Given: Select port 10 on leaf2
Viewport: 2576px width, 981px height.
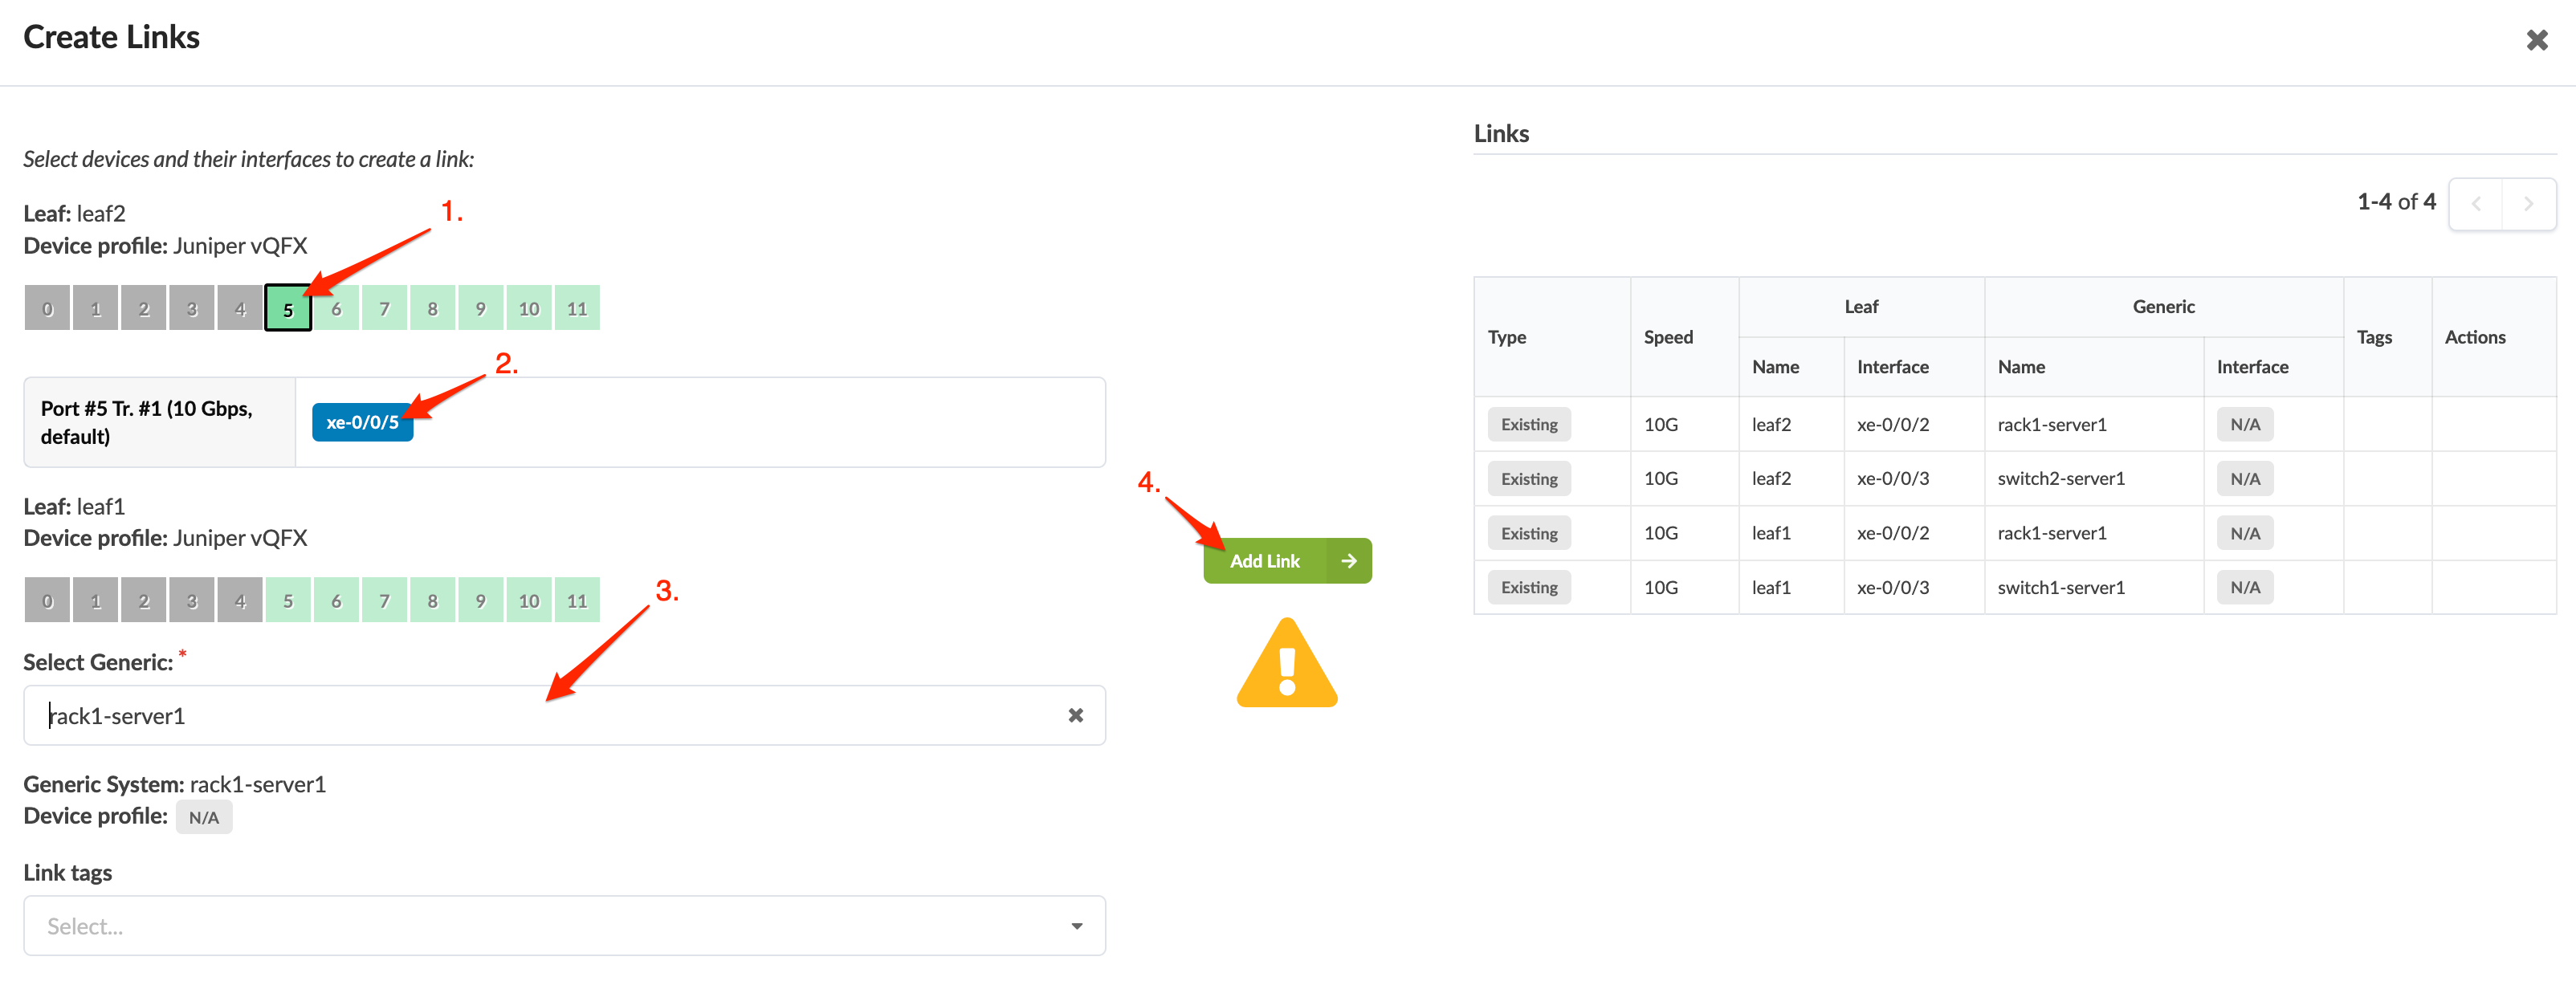Looking at the screenshot, I should (529, 309).
